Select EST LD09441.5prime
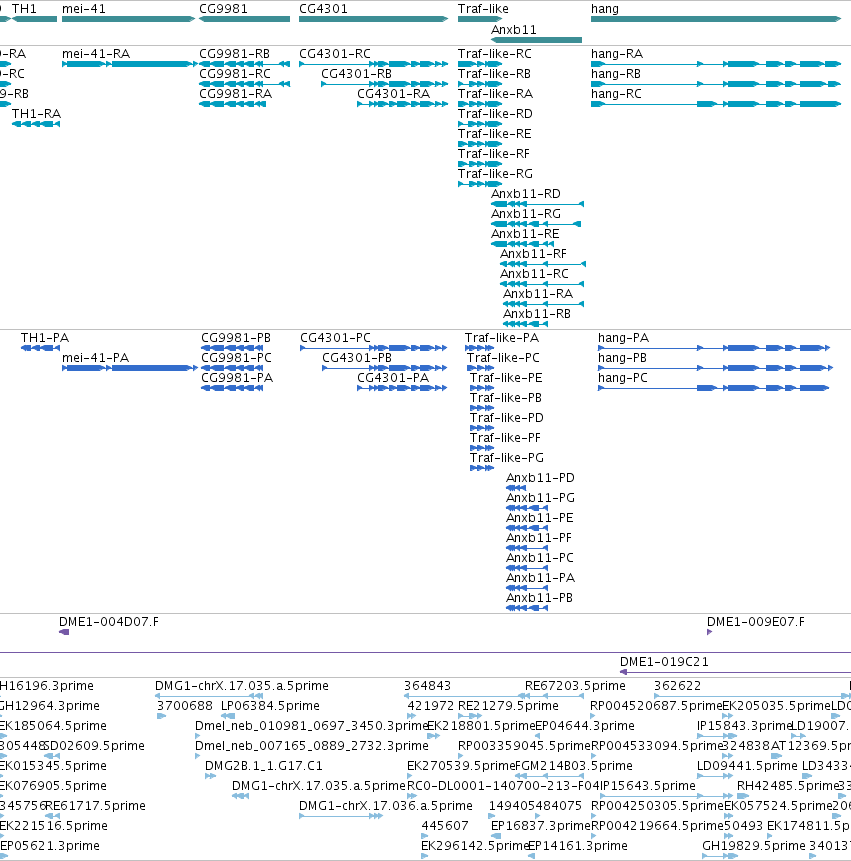Image resolution: width=851 pixels, height=861 pixels. (x=715, y=776)
